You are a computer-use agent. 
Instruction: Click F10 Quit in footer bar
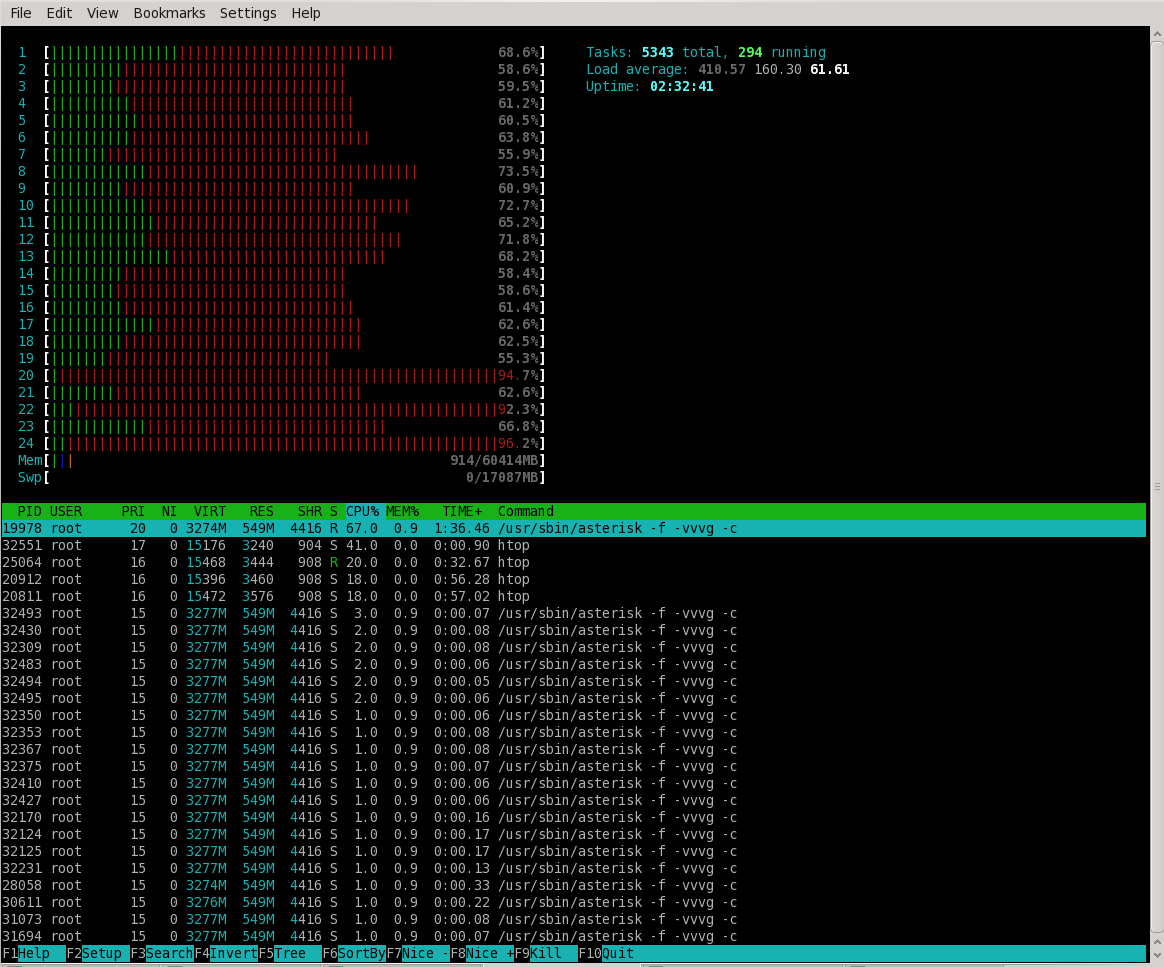click(x=617, y=953)
